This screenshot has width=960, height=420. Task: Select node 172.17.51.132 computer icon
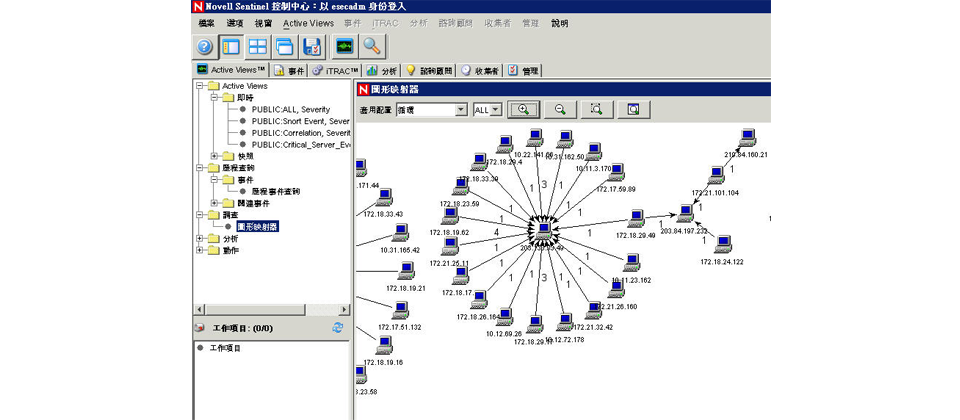[400, 310]
